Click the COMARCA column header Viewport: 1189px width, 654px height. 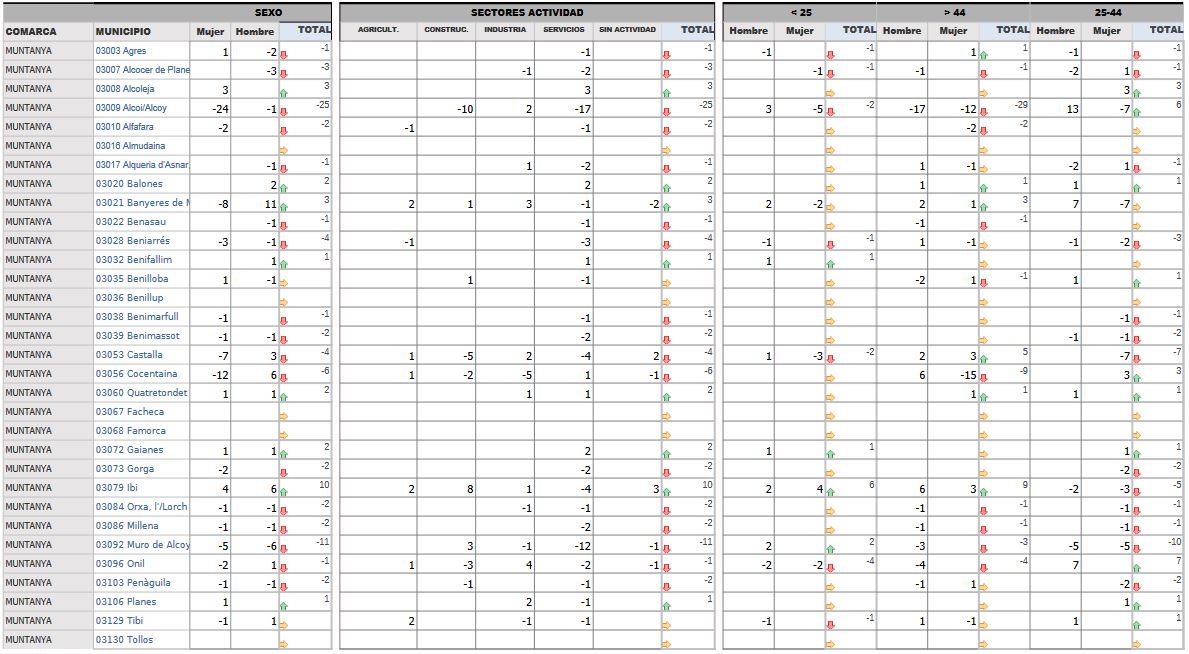pyautogui.click(x=31, y=31)
